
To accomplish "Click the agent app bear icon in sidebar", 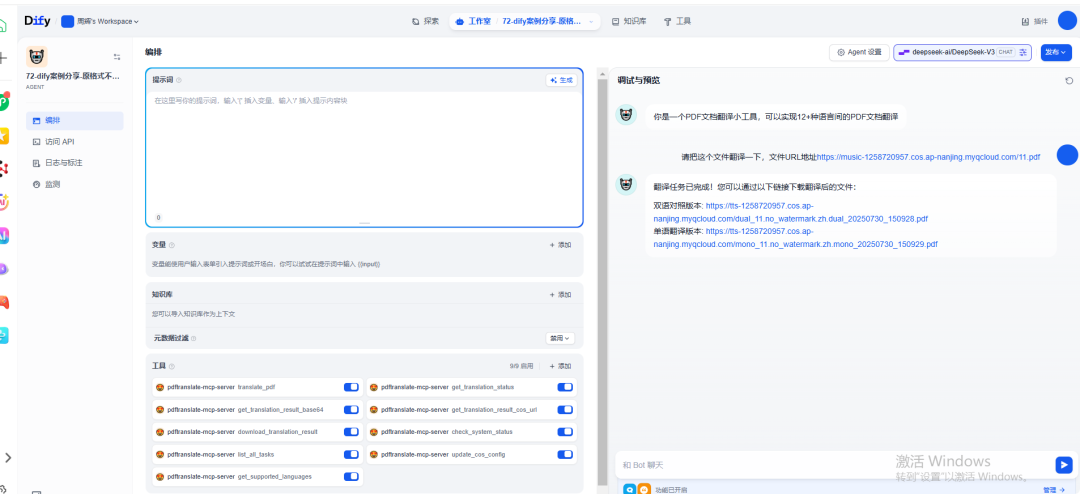I will [37, 56].
